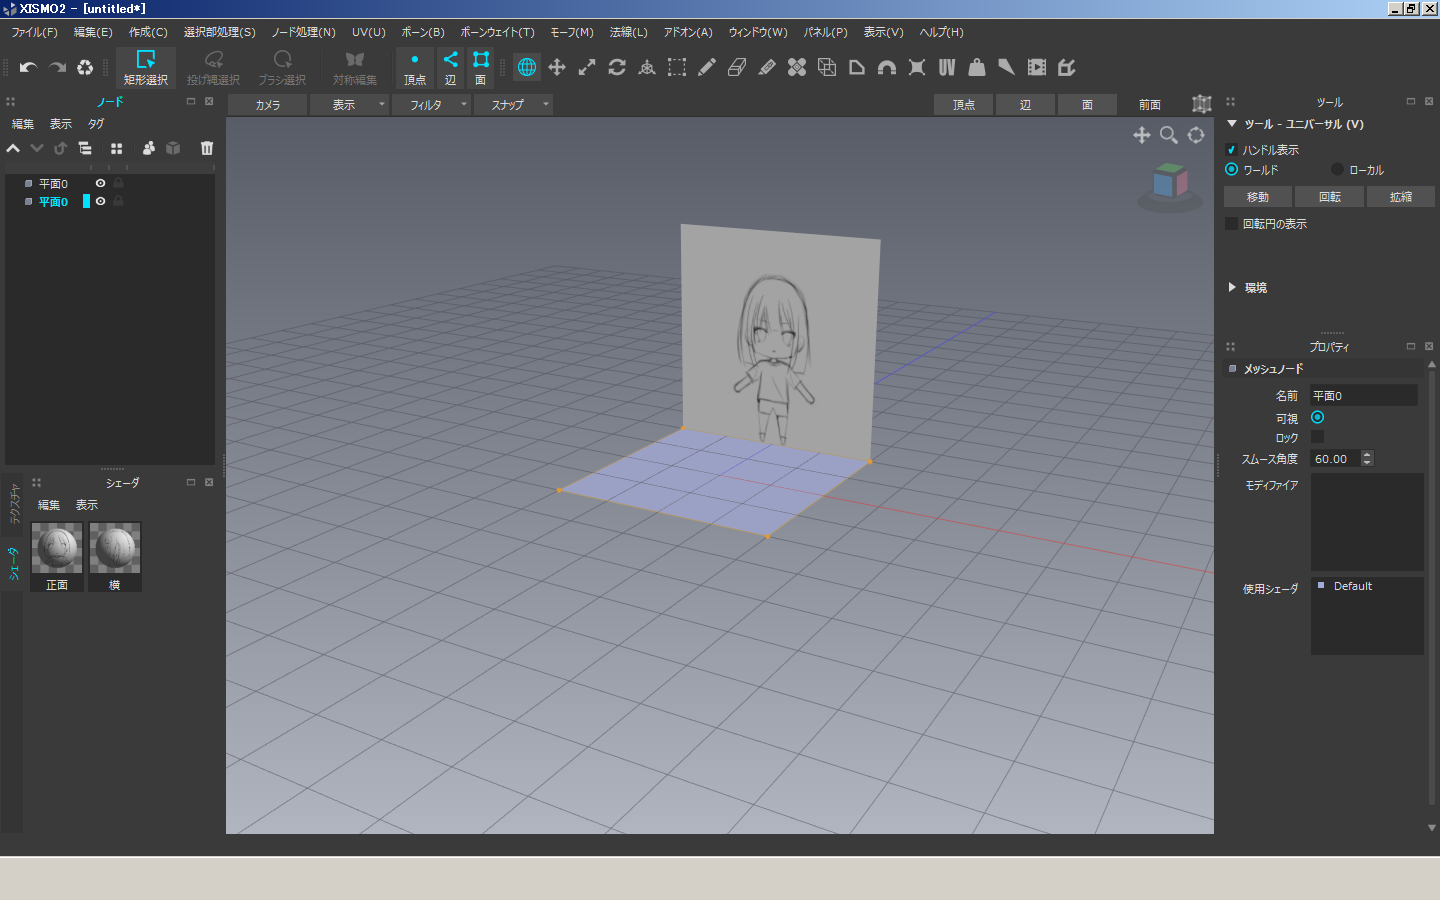The height and width of the screenshot is (900, 1440).
Task: Enable 面 face mode in main toolbar
Action: click(x=480, y=67)
